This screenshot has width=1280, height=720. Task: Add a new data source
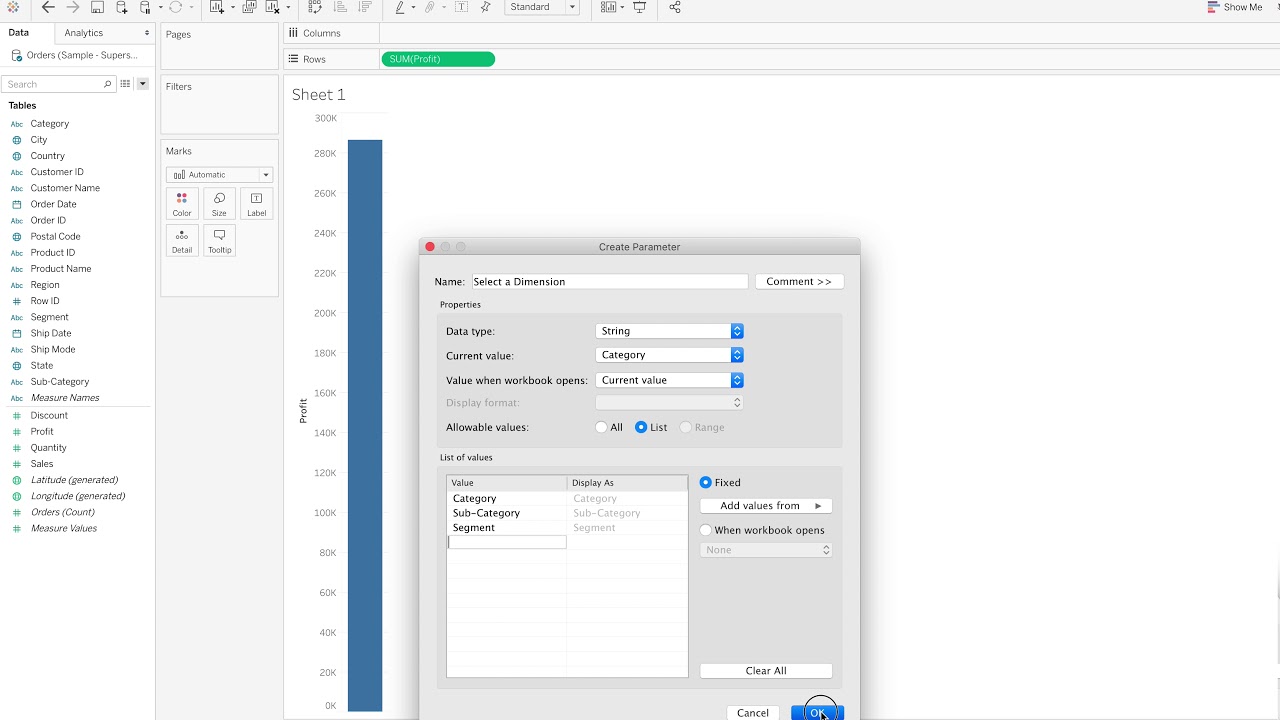(x=122, y=7)
